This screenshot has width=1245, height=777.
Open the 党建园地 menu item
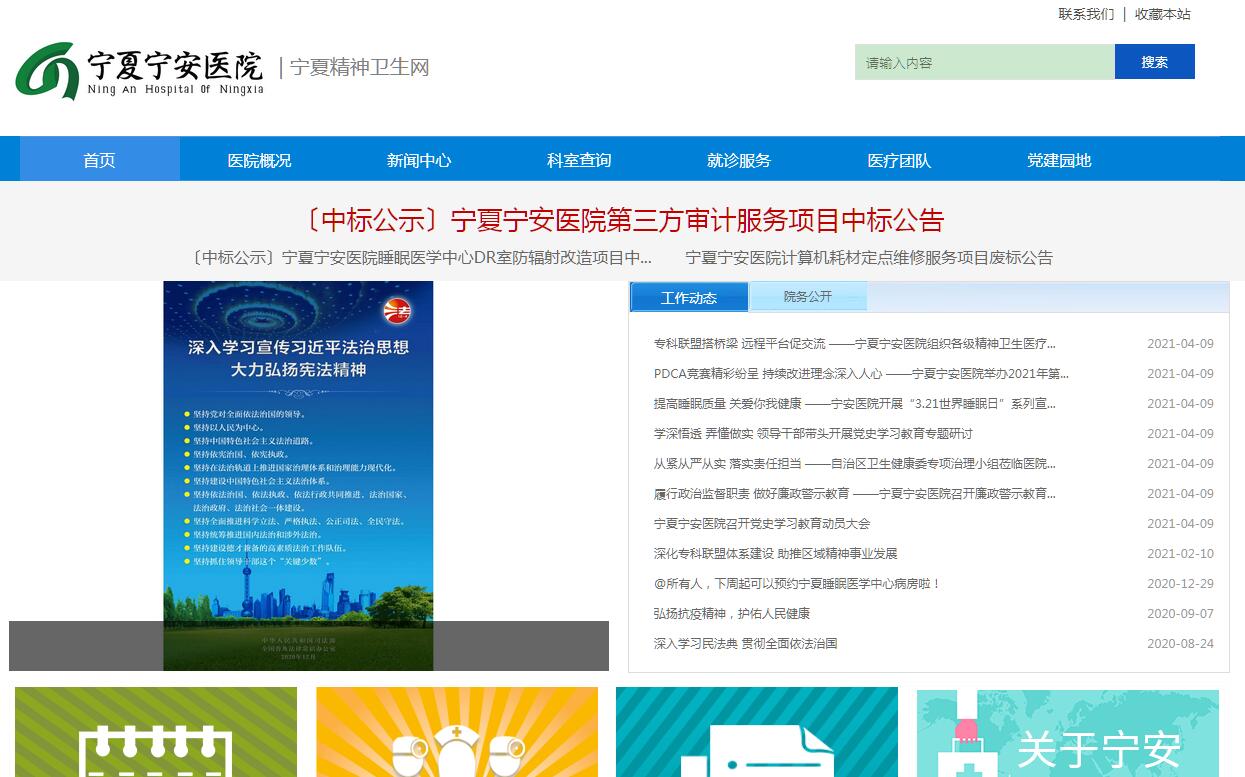[1060, 160]
